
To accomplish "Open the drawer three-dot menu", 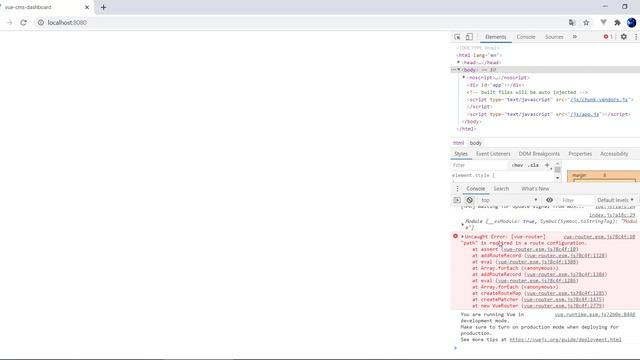I will click(457, 189).
